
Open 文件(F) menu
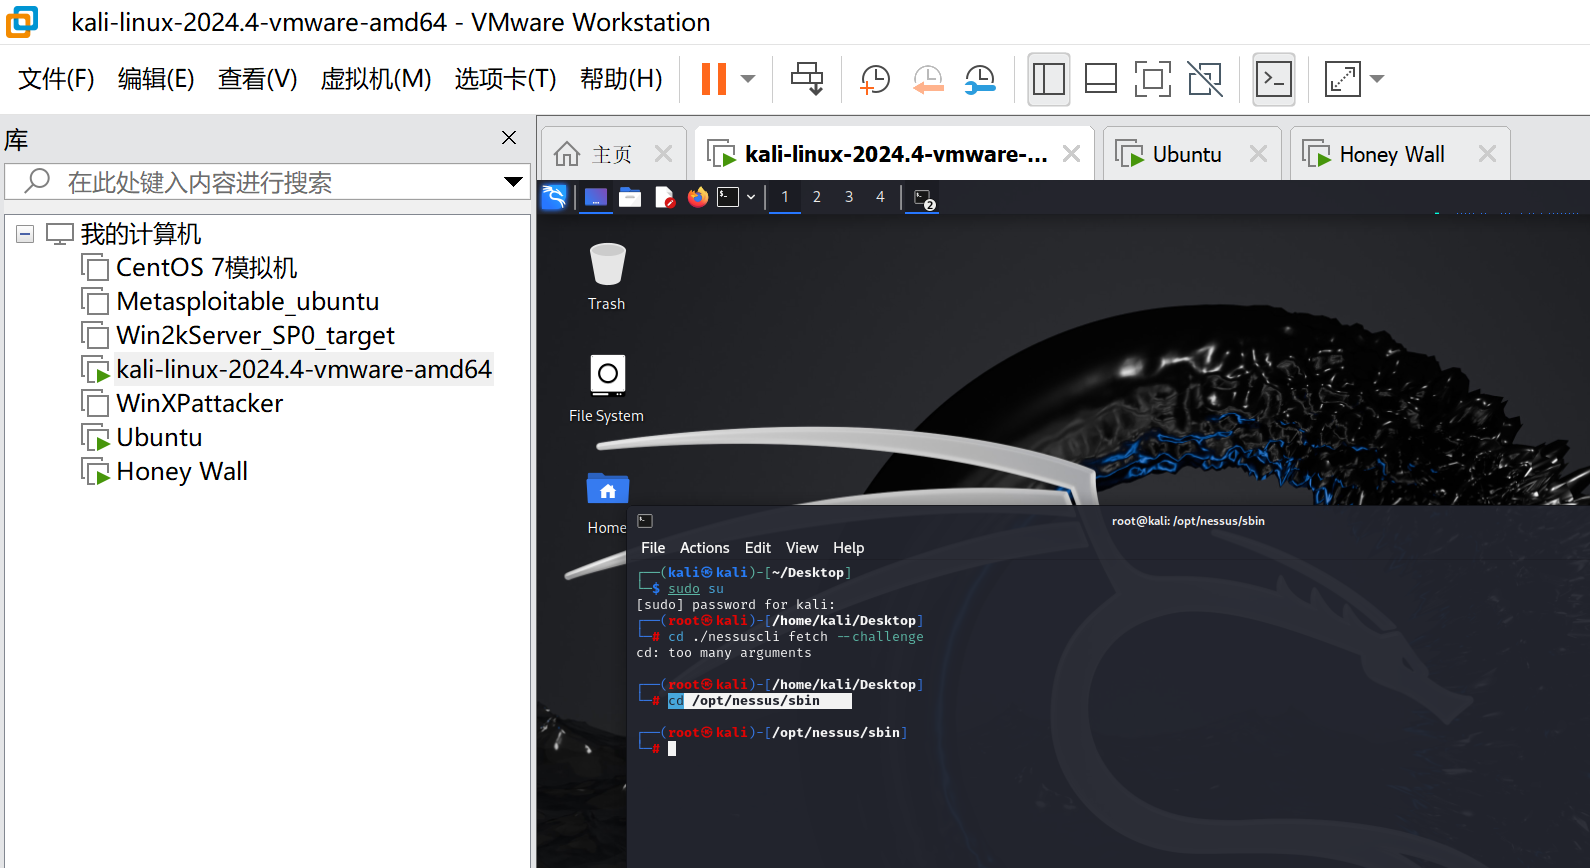pos(56,79)
